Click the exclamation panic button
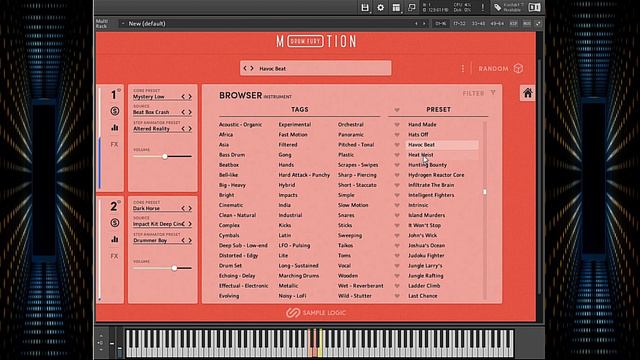Image resolution: width=640 pixels, height=360 pixels. pyautogui.click(x=483, y=7)
